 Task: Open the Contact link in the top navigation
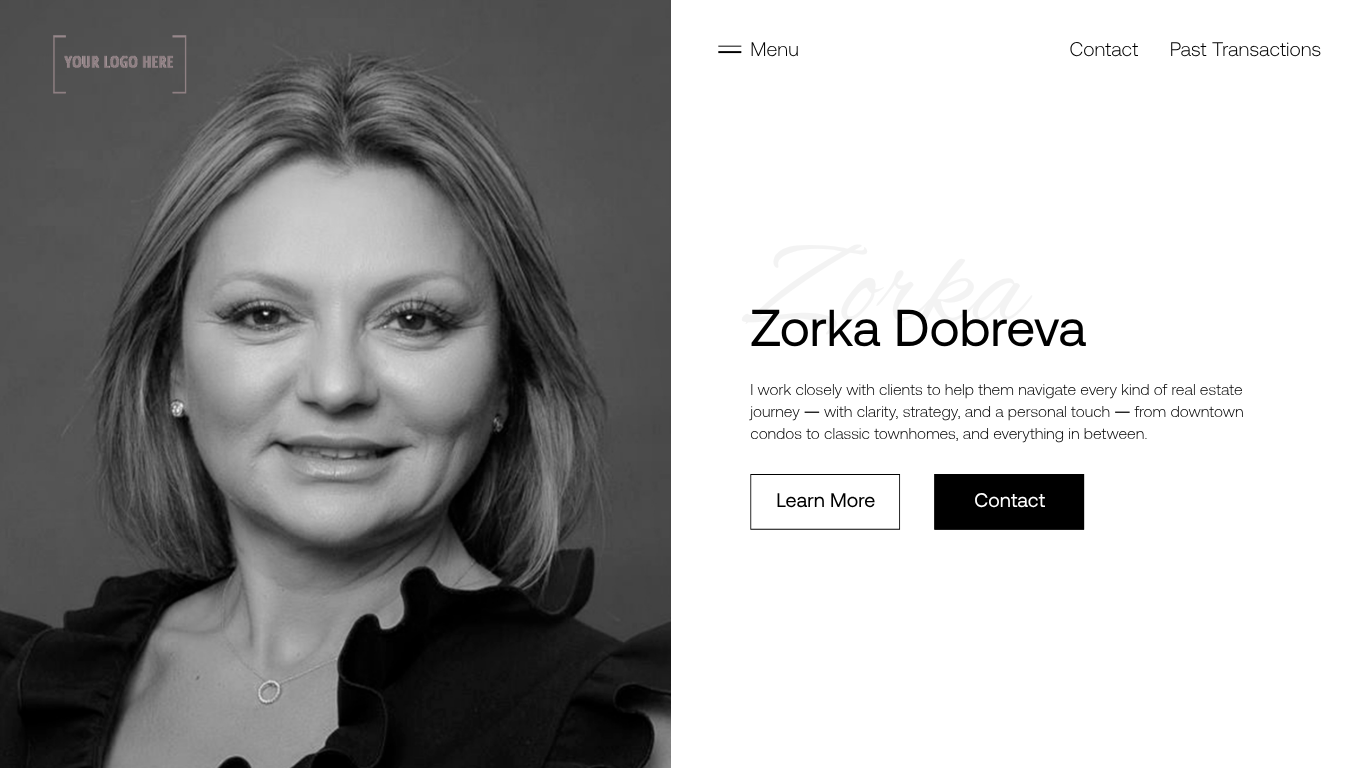[x=1103, y=49]
